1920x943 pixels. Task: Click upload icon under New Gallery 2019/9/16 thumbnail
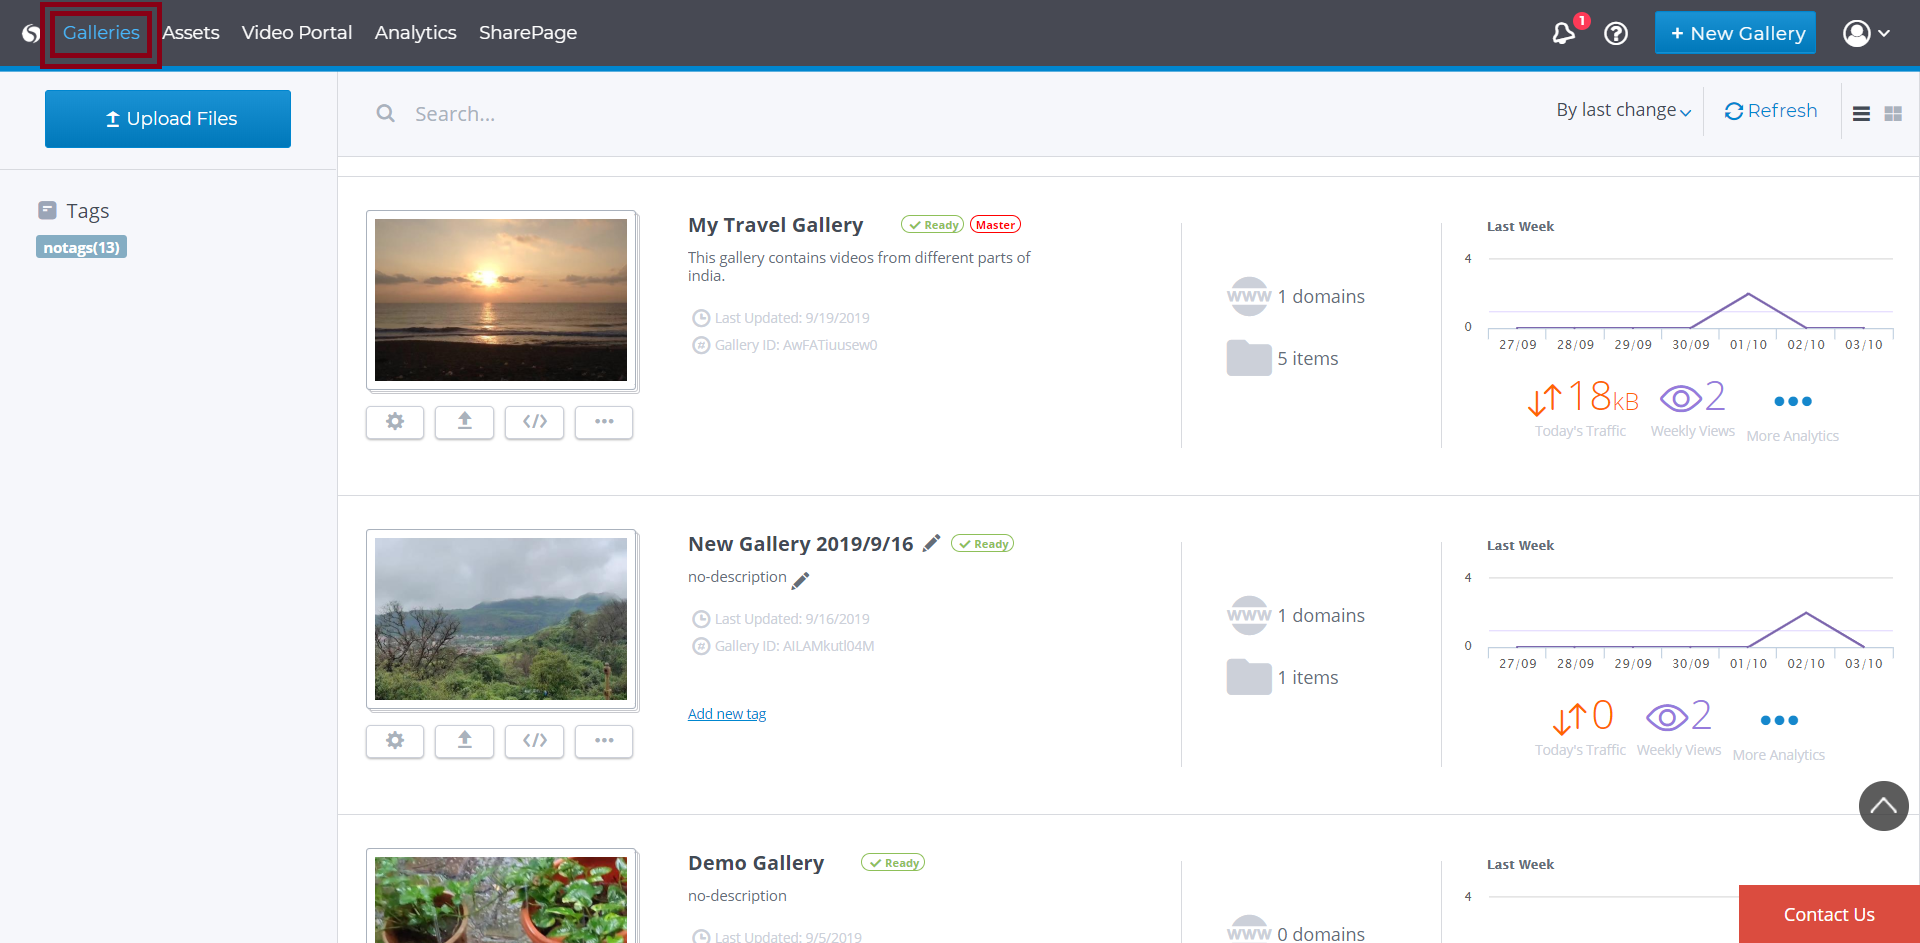[464, 741]
